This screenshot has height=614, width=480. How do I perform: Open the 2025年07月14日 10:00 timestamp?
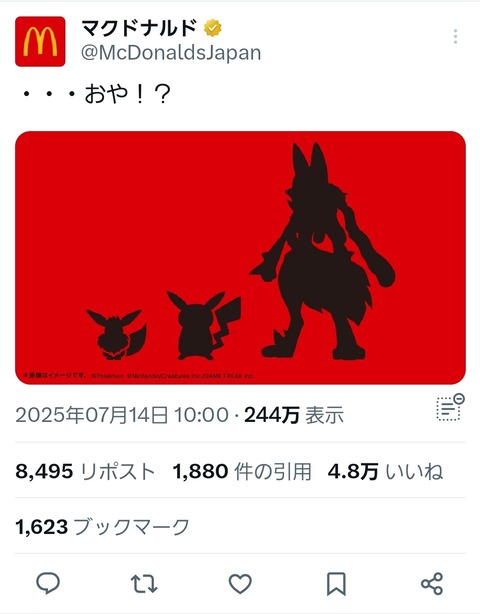(122, 415)
